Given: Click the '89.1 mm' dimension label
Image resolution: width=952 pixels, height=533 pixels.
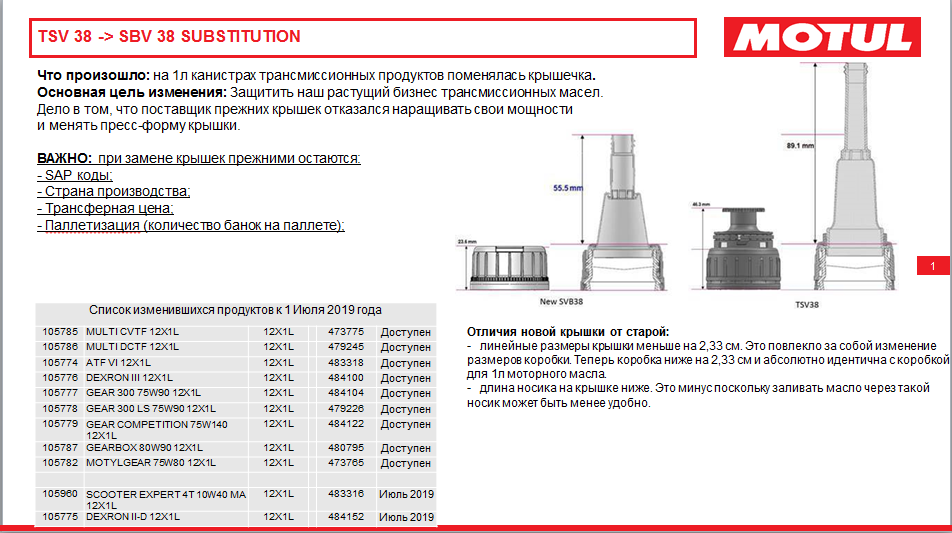Looking at the screenshot, I should pyautogui.click(x=800, y=146).
